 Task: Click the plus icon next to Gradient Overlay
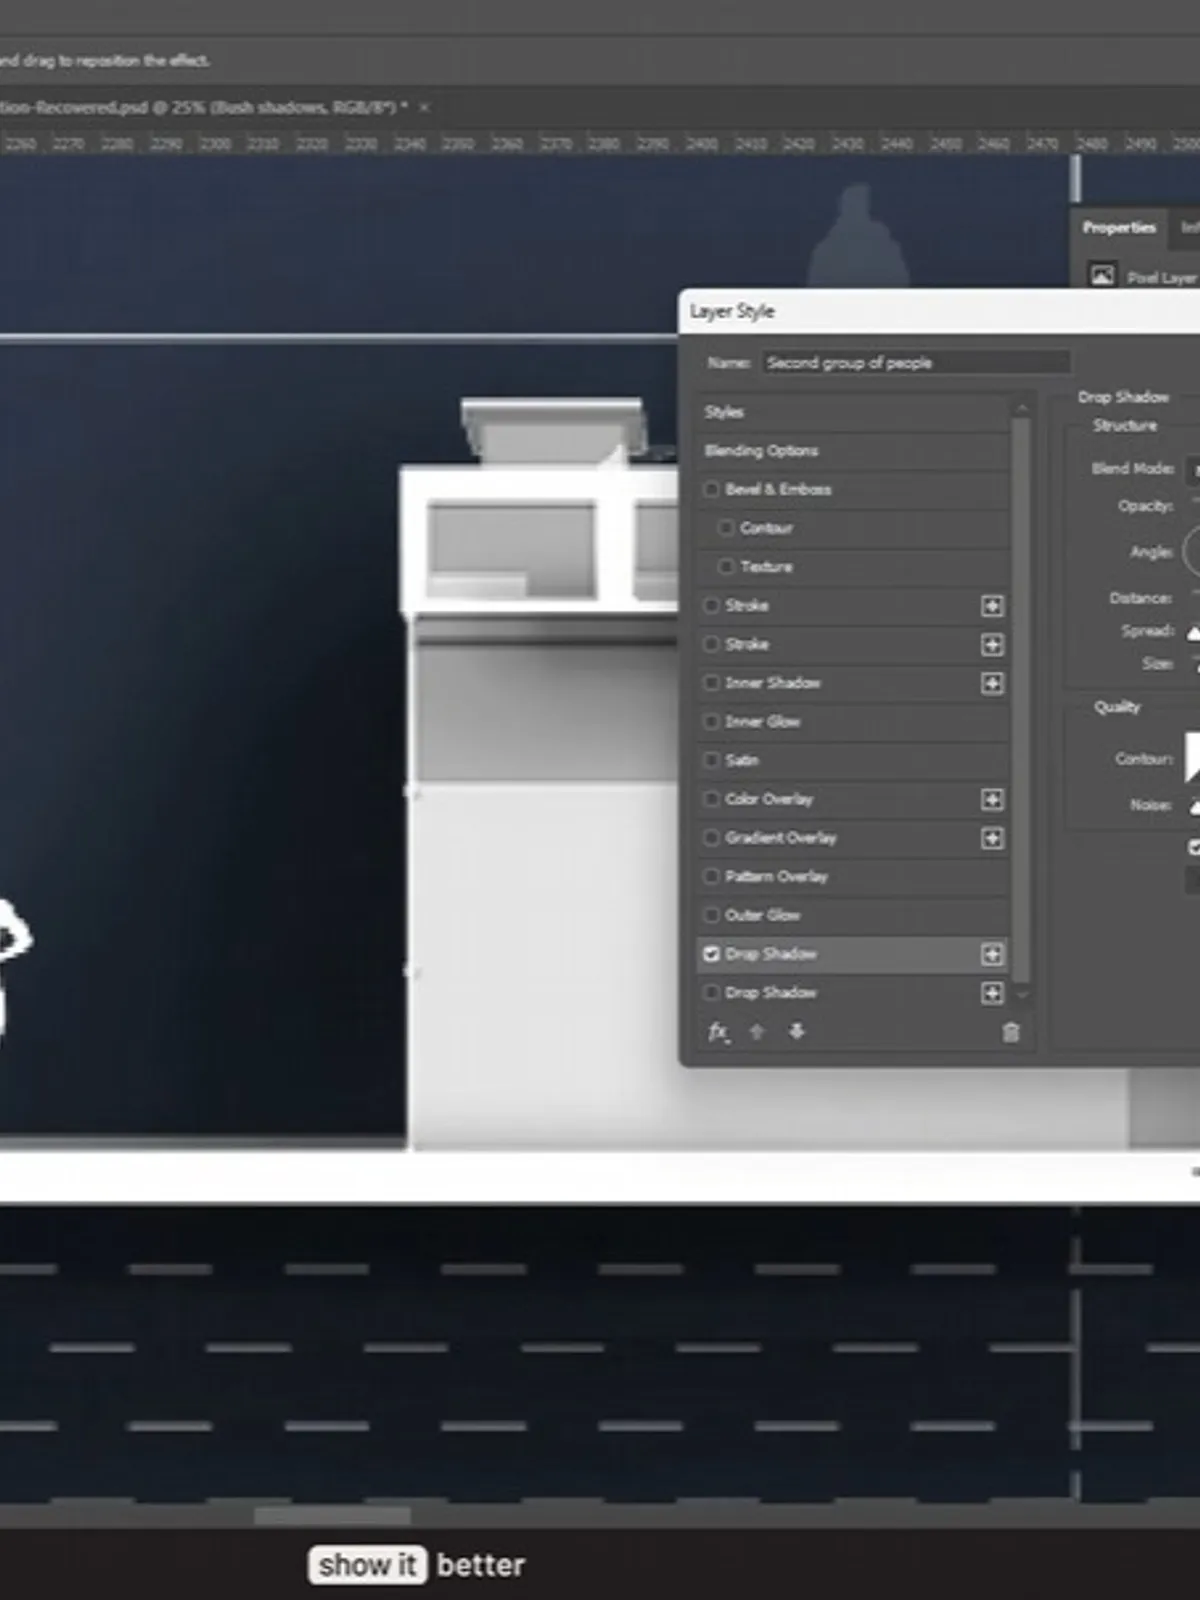point(991,838)
